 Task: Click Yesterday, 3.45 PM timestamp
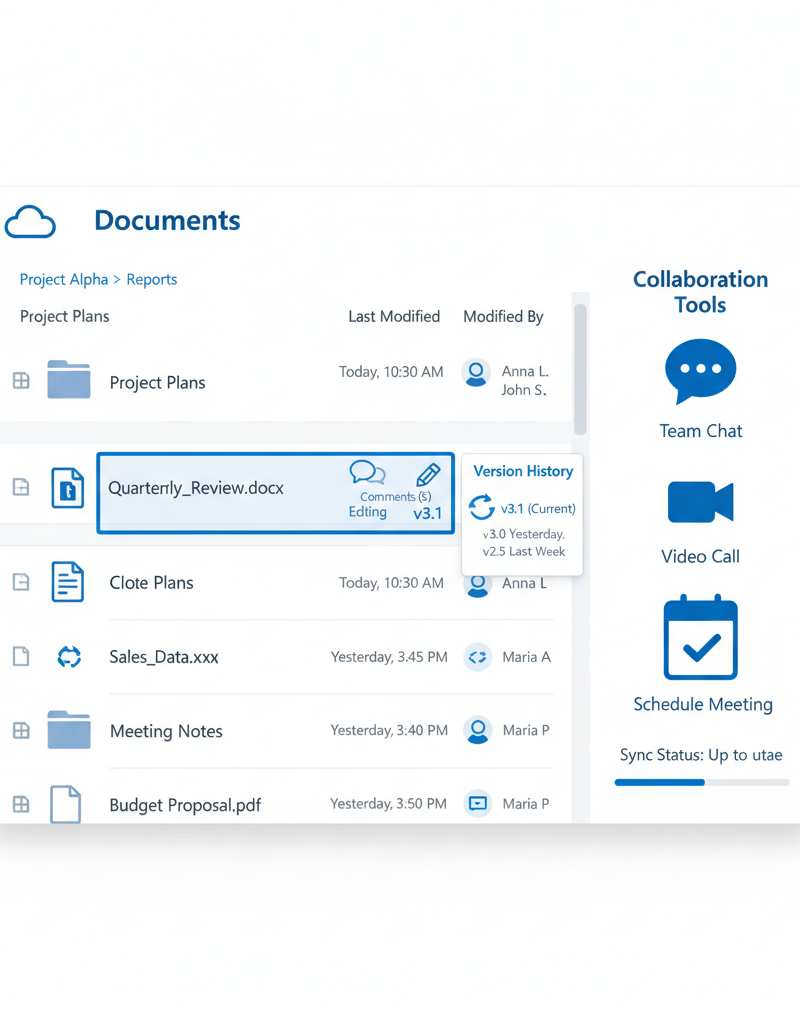point(389,657)
